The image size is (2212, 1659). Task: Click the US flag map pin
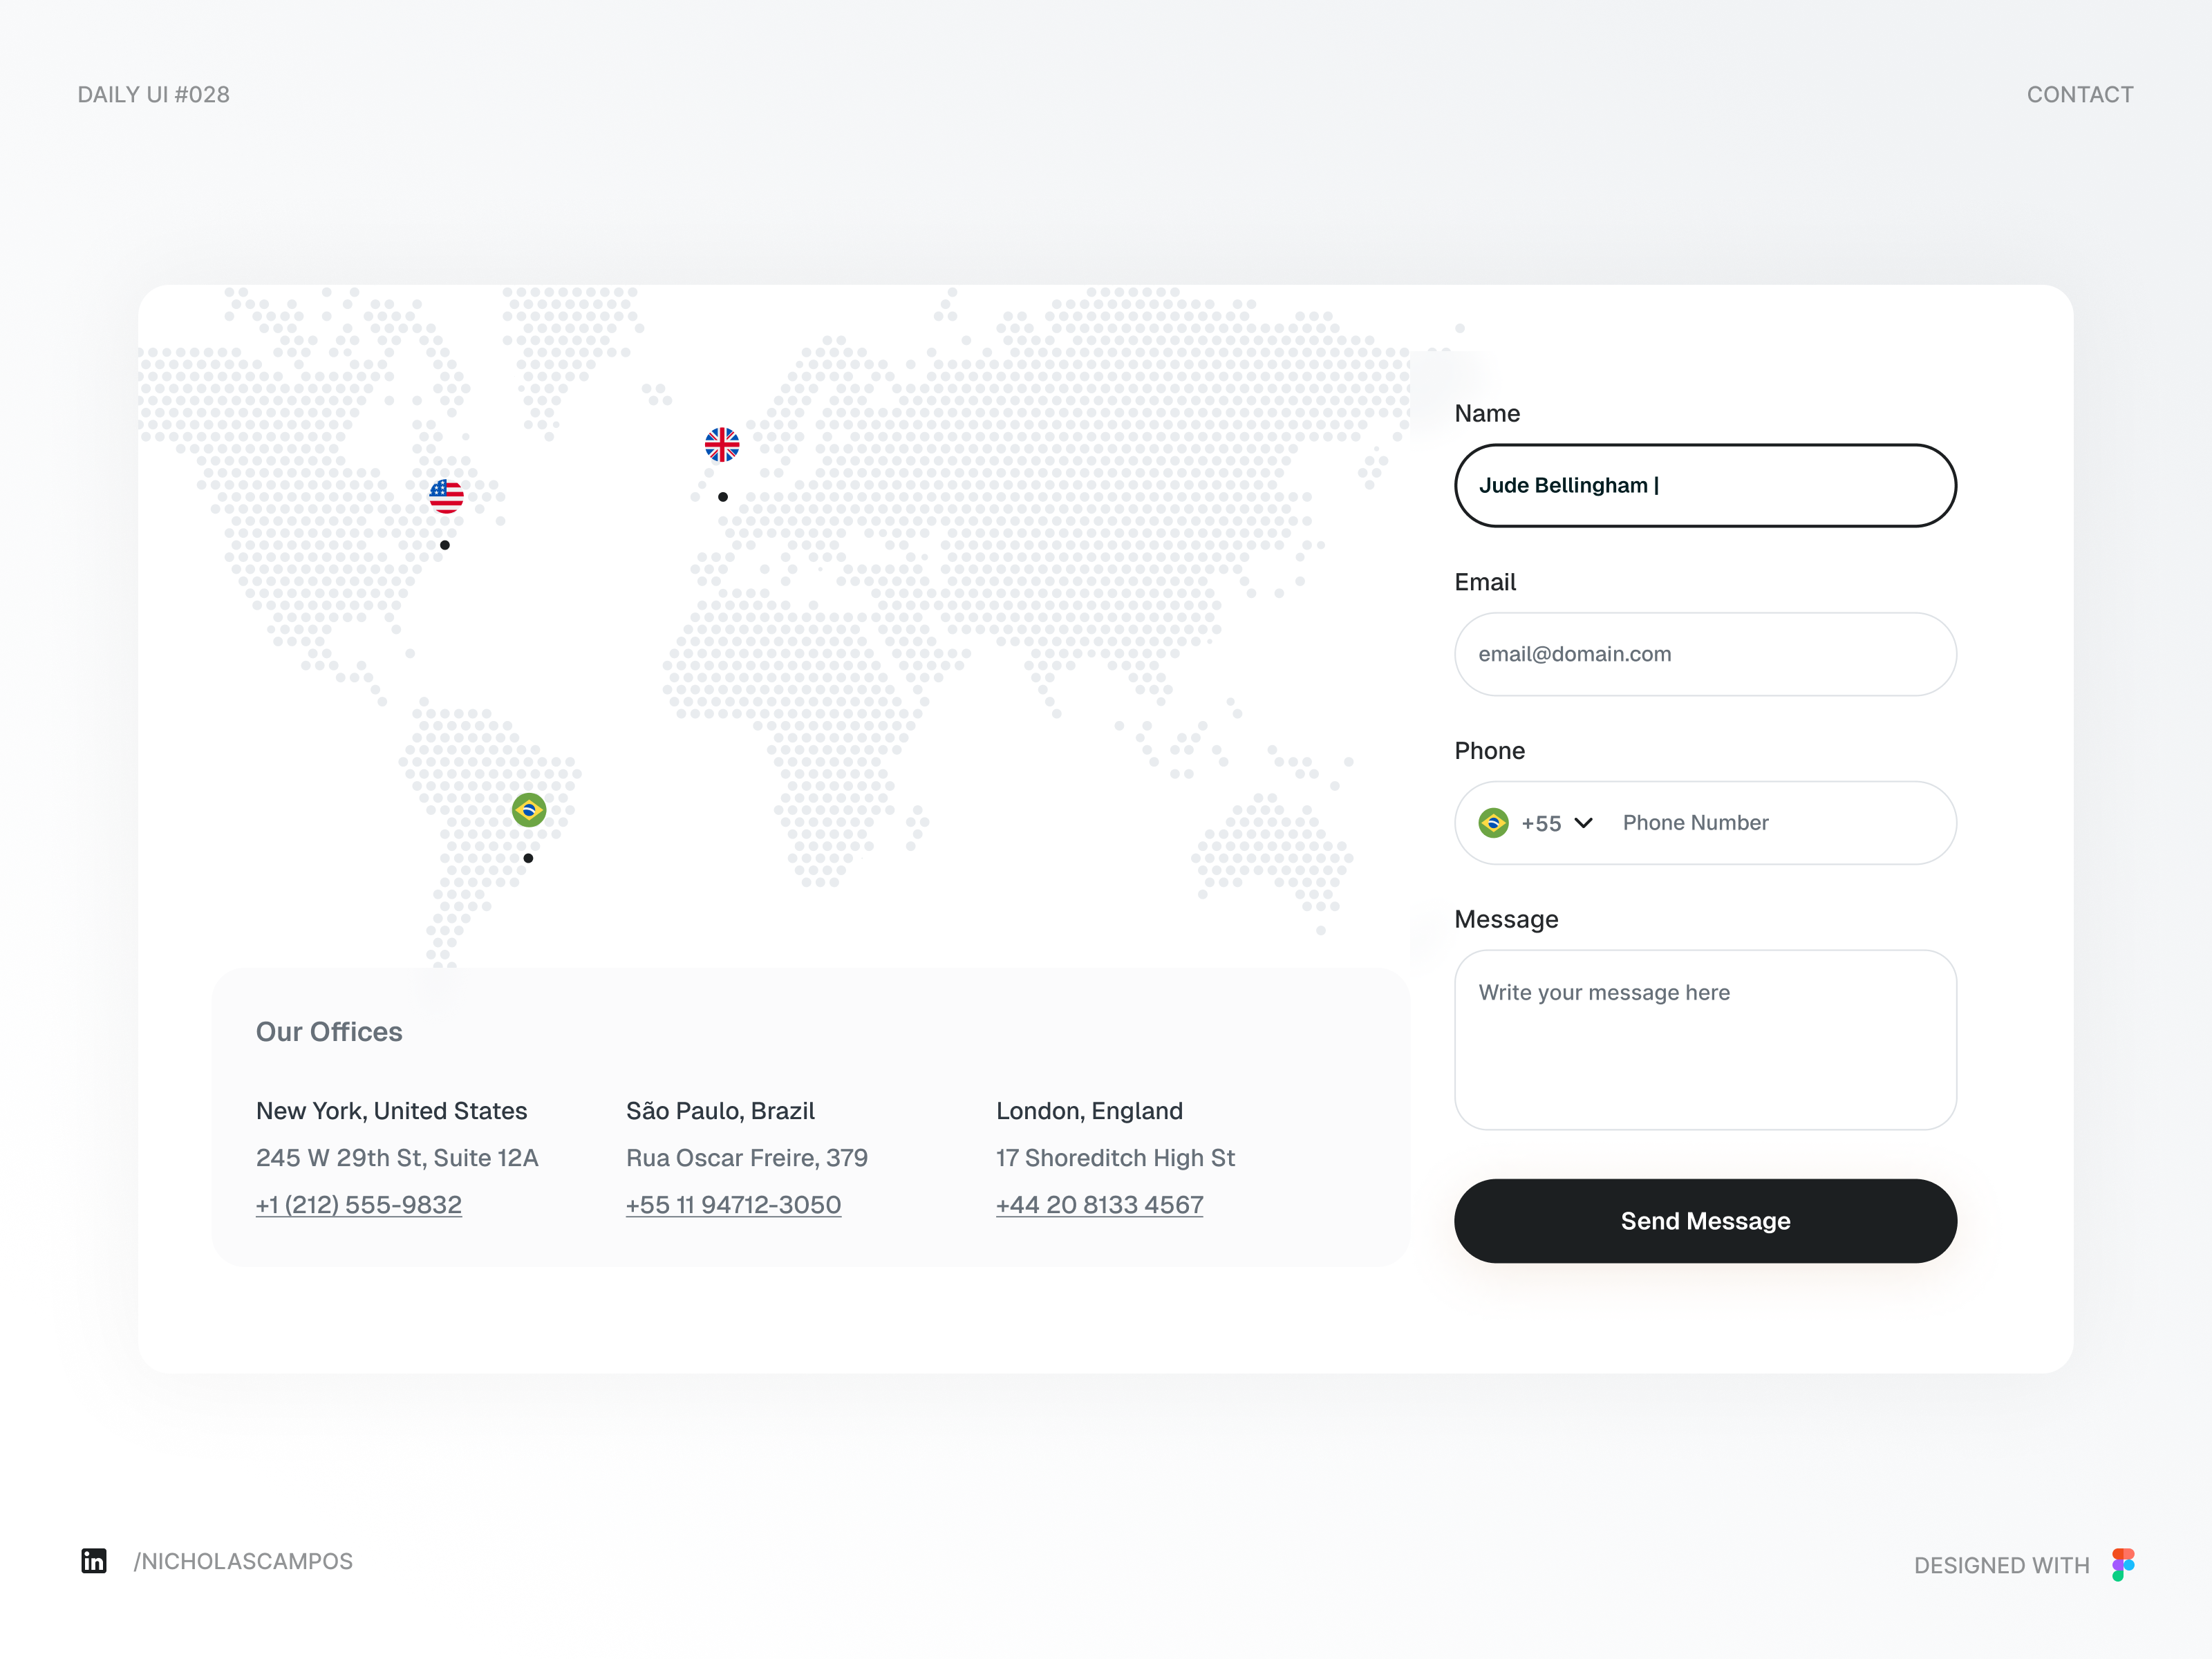tap(446, 496)
